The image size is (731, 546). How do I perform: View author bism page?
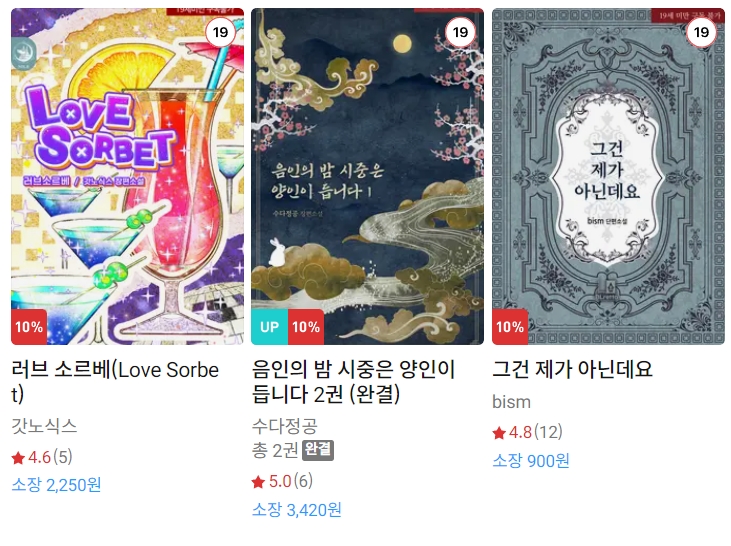[511, 402]
